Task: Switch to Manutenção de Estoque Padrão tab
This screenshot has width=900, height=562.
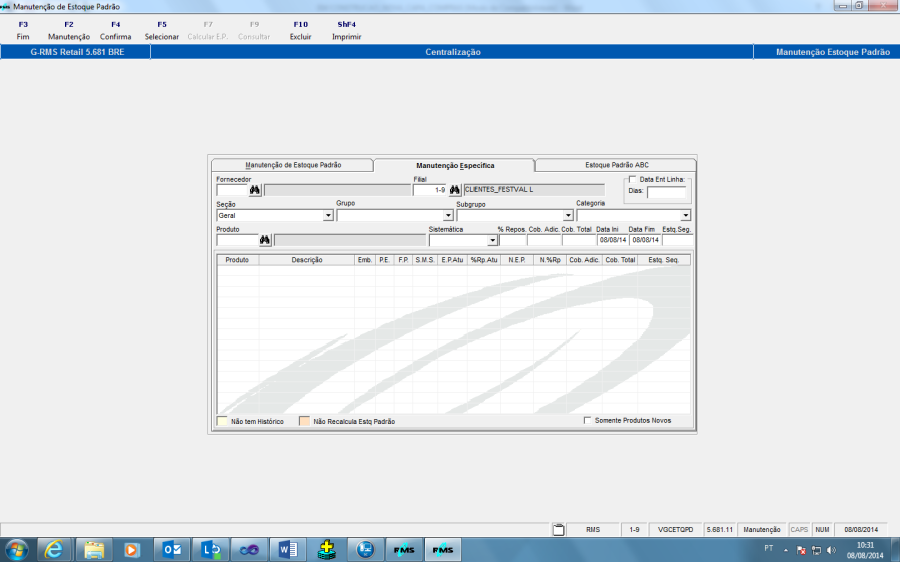Action: coord(293,165)
